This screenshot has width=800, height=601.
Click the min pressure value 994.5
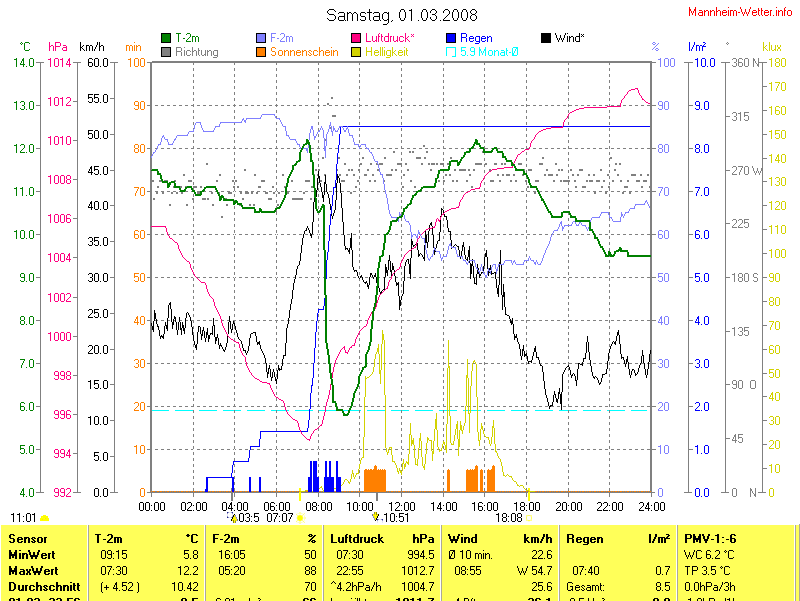pos(420,555)
